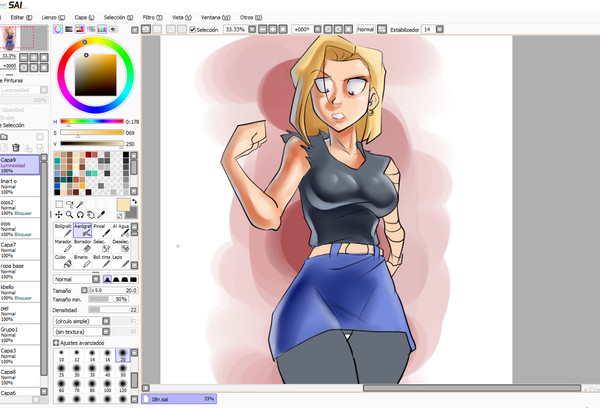Open the Selección menu
This screenshot has width=600, height=408.
click(118, 17)
